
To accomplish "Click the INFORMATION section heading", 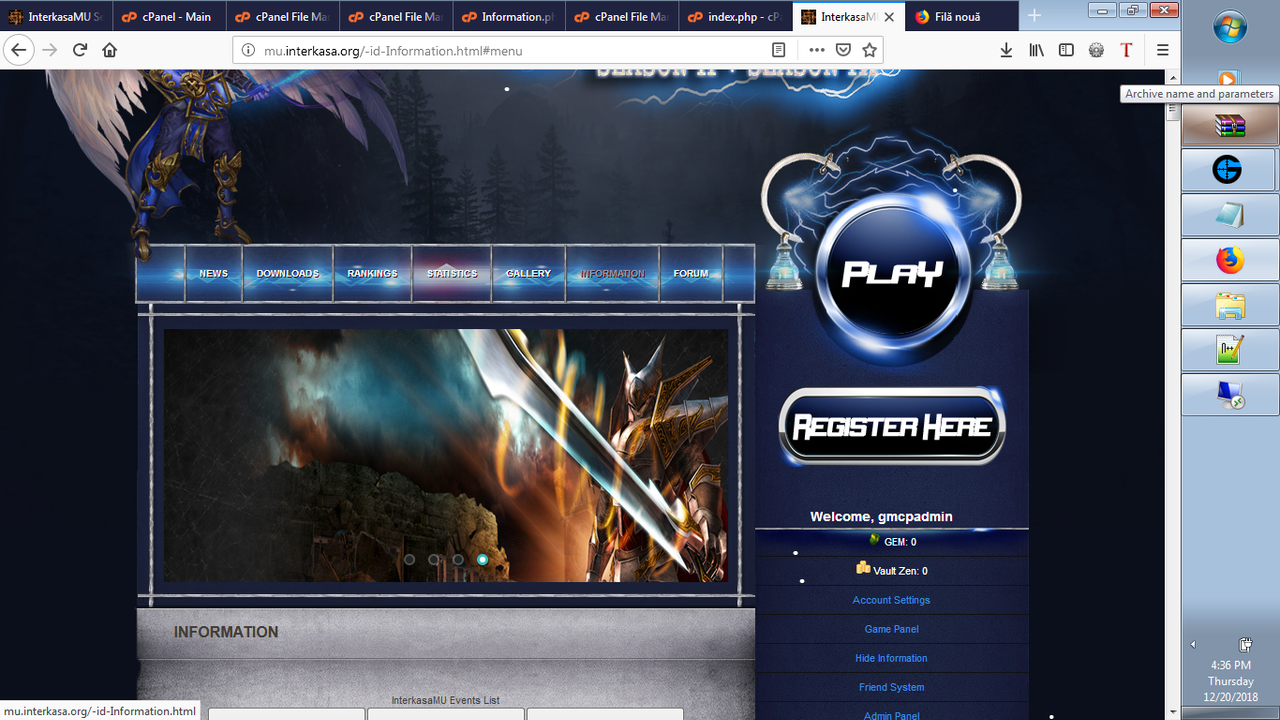I will point(226,632).
